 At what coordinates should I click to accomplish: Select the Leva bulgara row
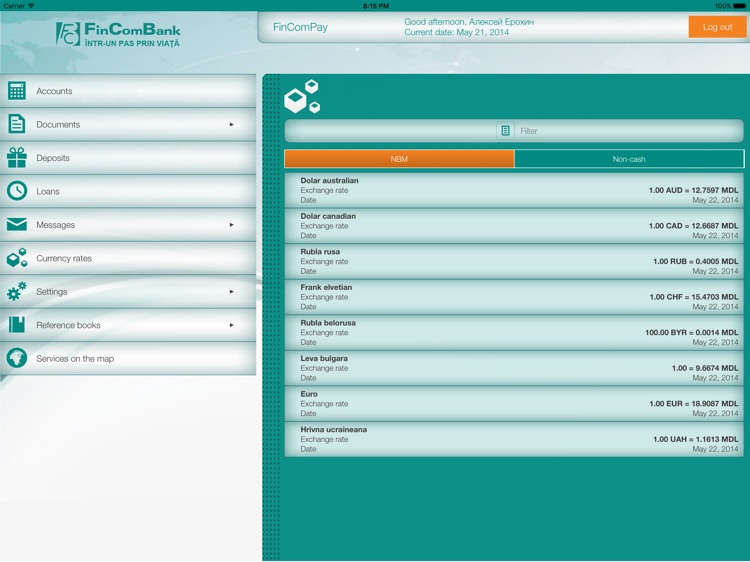point(514,368)
